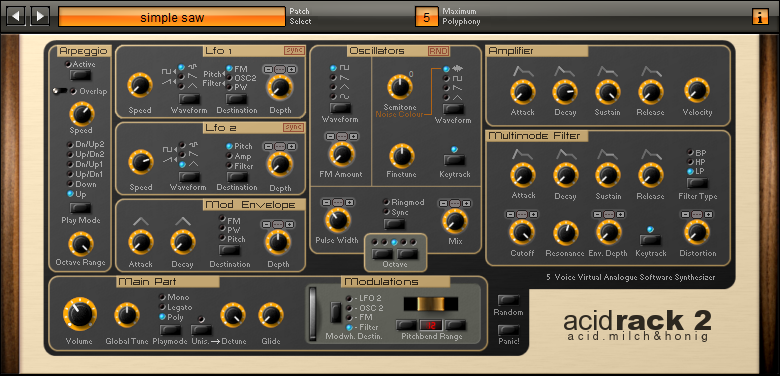This screenshot has width=780, height=376.
Task: Click the Lfo 1 sync icon
Action: coord(293,50)
